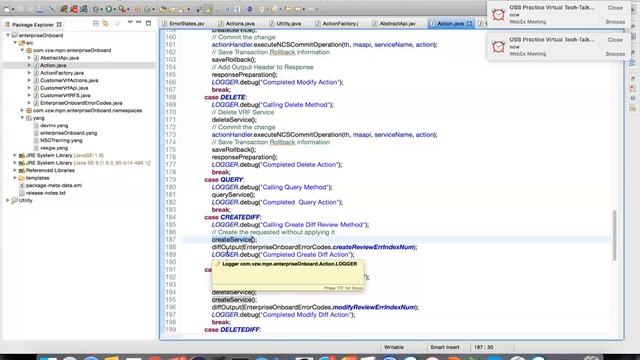Click alarm clock icon on upper notification
The image size is (640, 360).
[498, 15]
